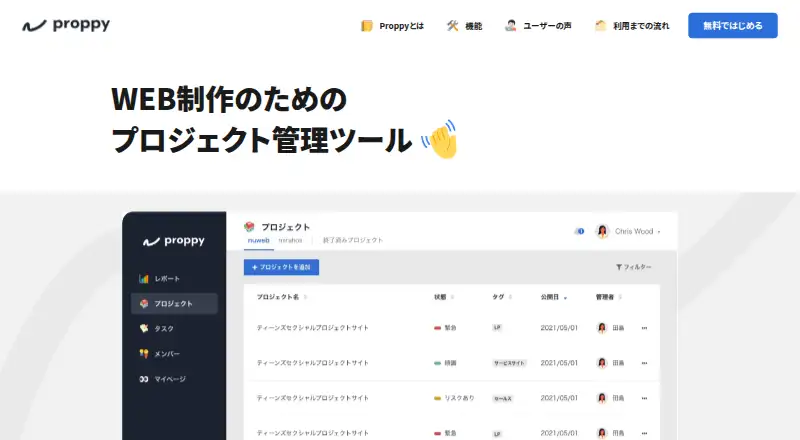Click the LP tag in the top row
800x440 pixels.
click(497, 328)
